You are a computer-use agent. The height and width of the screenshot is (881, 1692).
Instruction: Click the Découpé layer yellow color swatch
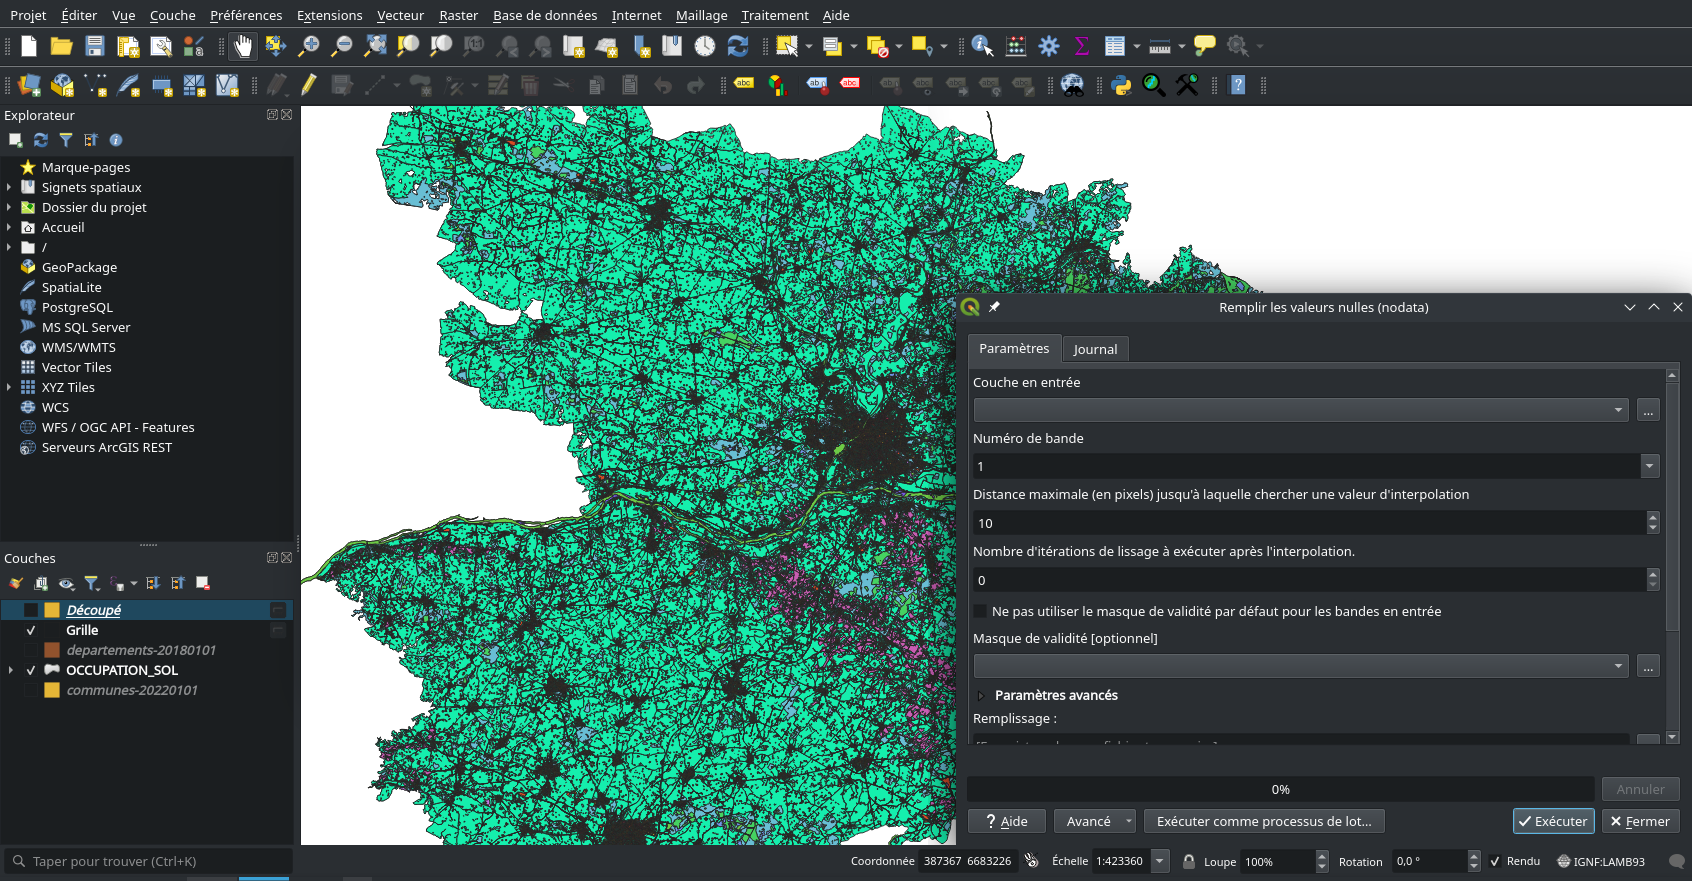pos(52,610)
